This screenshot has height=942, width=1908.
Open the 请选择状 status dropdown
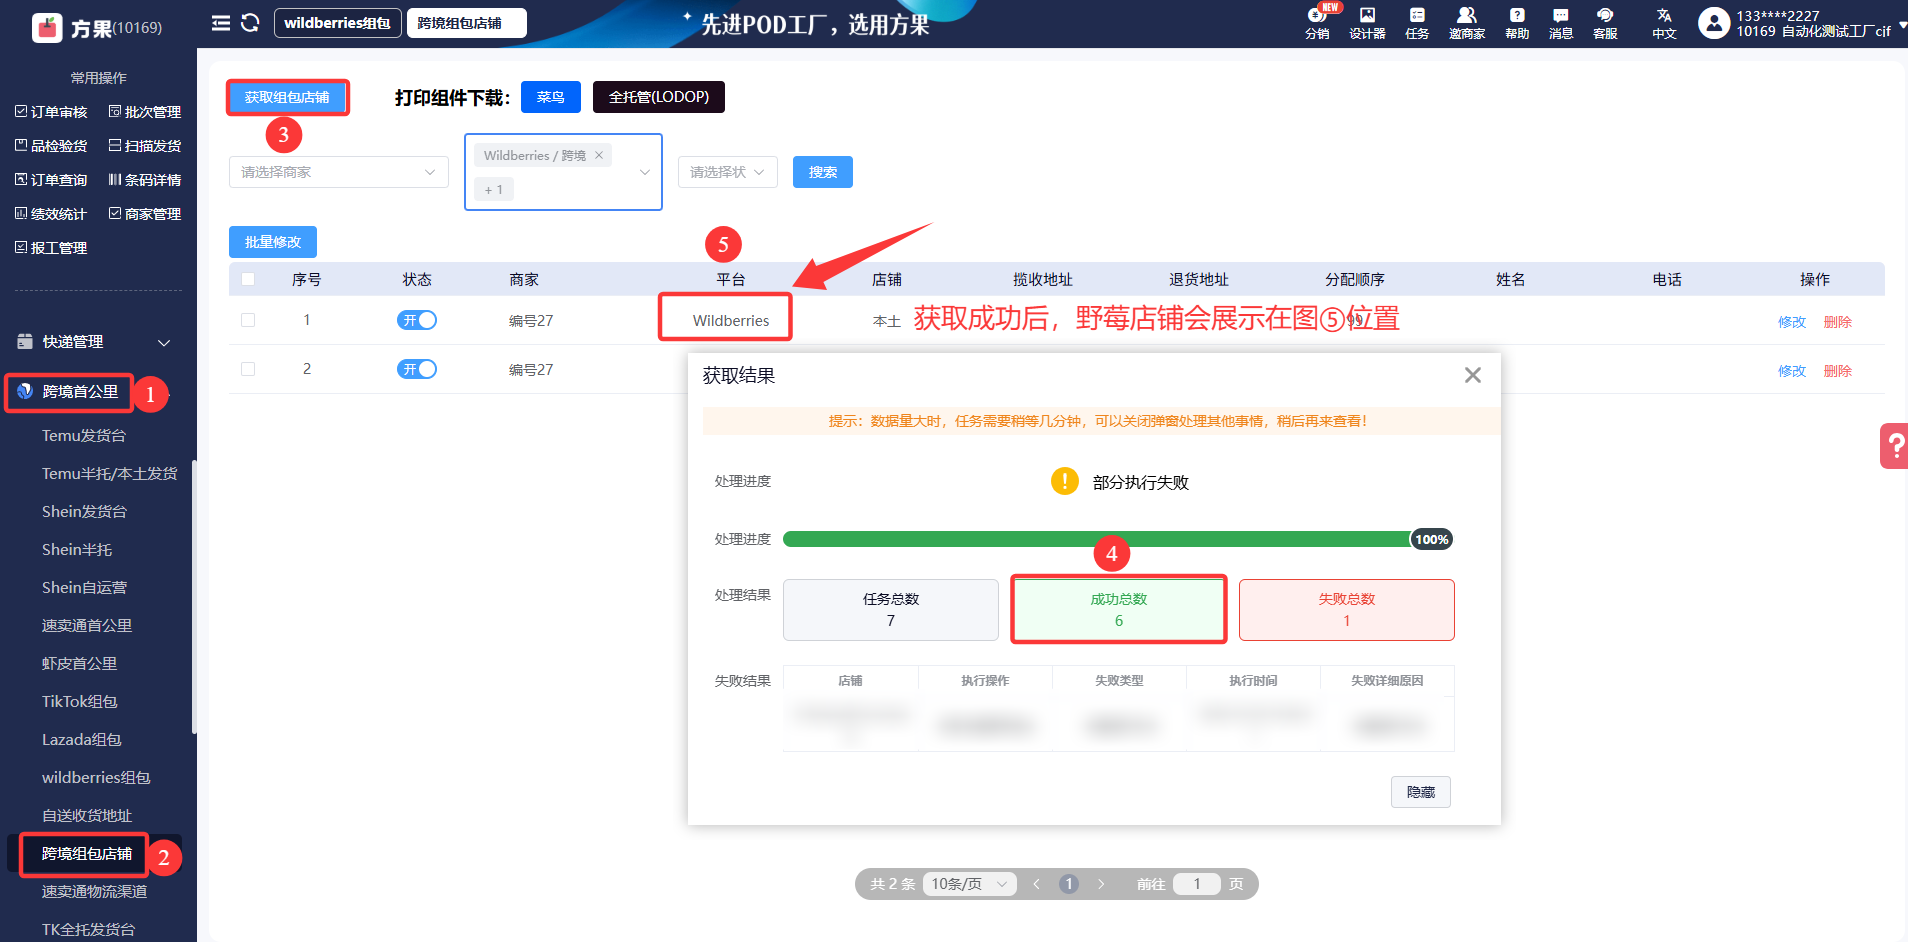728,172
